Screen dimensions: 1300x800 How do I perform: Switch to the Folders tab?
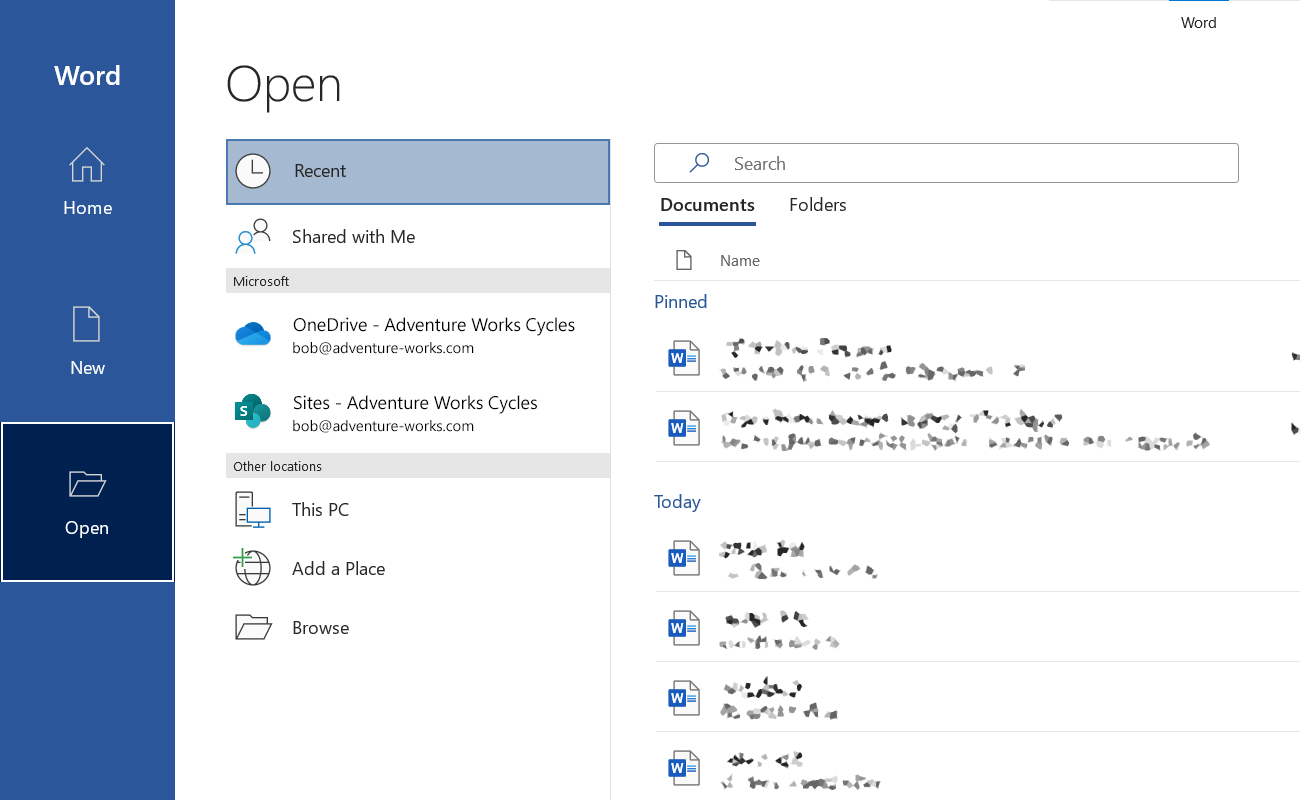pos(818,205)
